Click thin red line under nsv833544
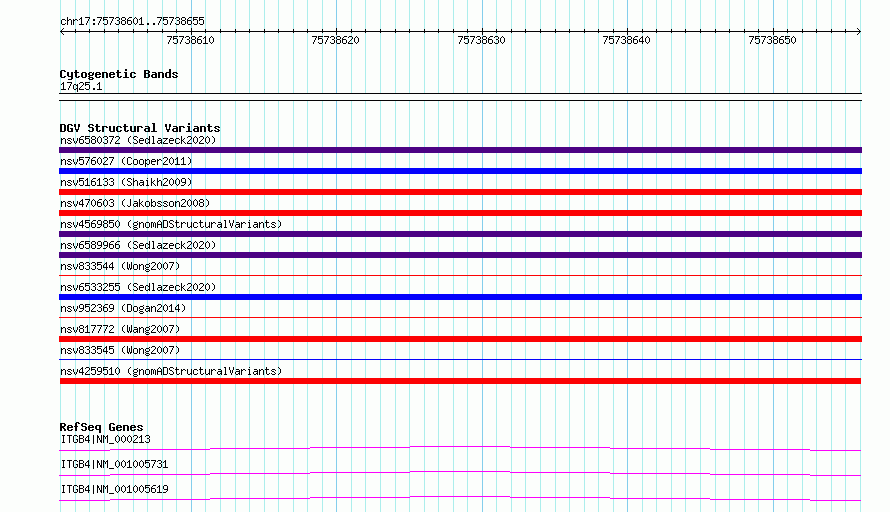 tap(460, 275)
